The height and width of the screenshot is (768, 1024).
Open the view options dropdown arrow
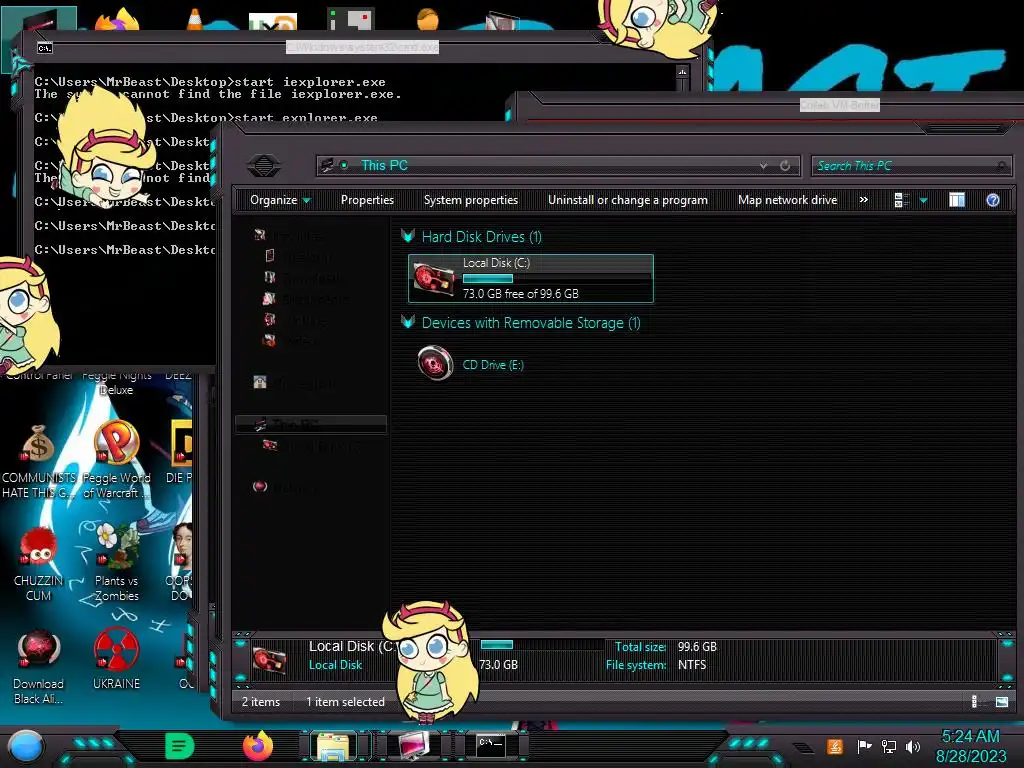(x=923, y=200)
